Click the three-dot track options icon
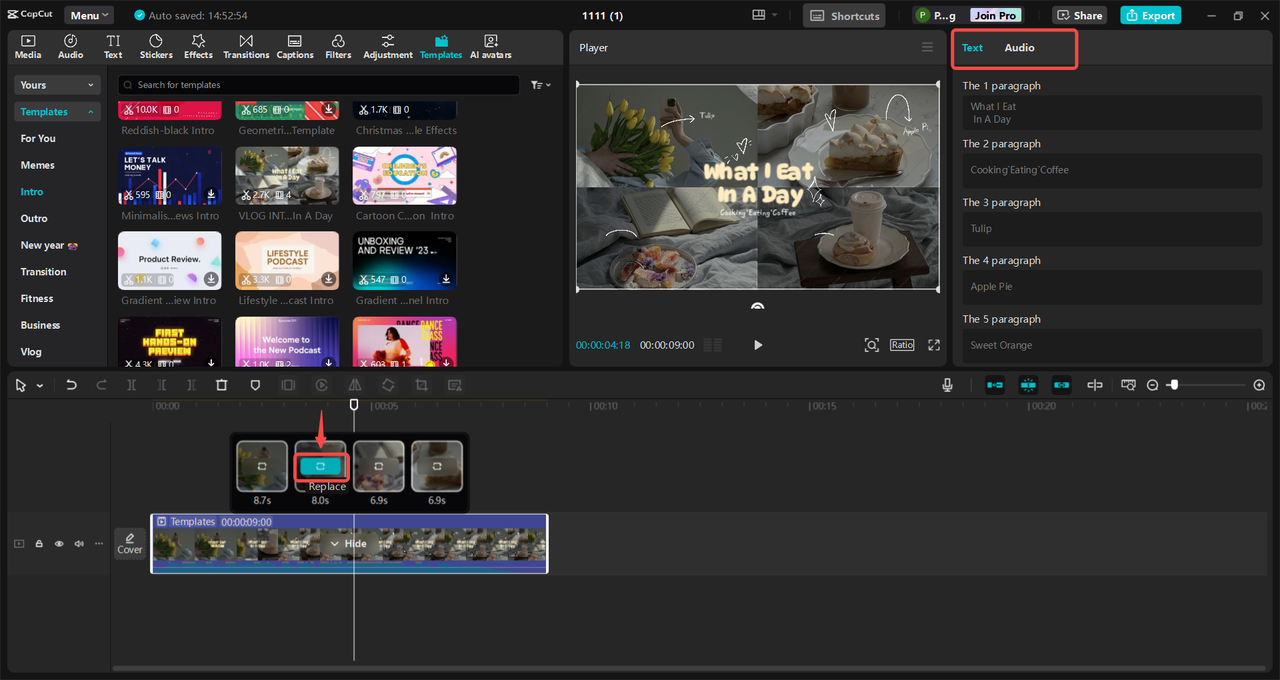 (98, 544)
